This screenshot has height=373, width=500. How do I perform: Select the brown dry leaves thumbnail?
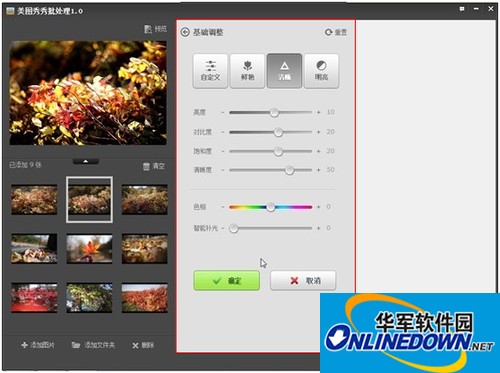point(145,249)
